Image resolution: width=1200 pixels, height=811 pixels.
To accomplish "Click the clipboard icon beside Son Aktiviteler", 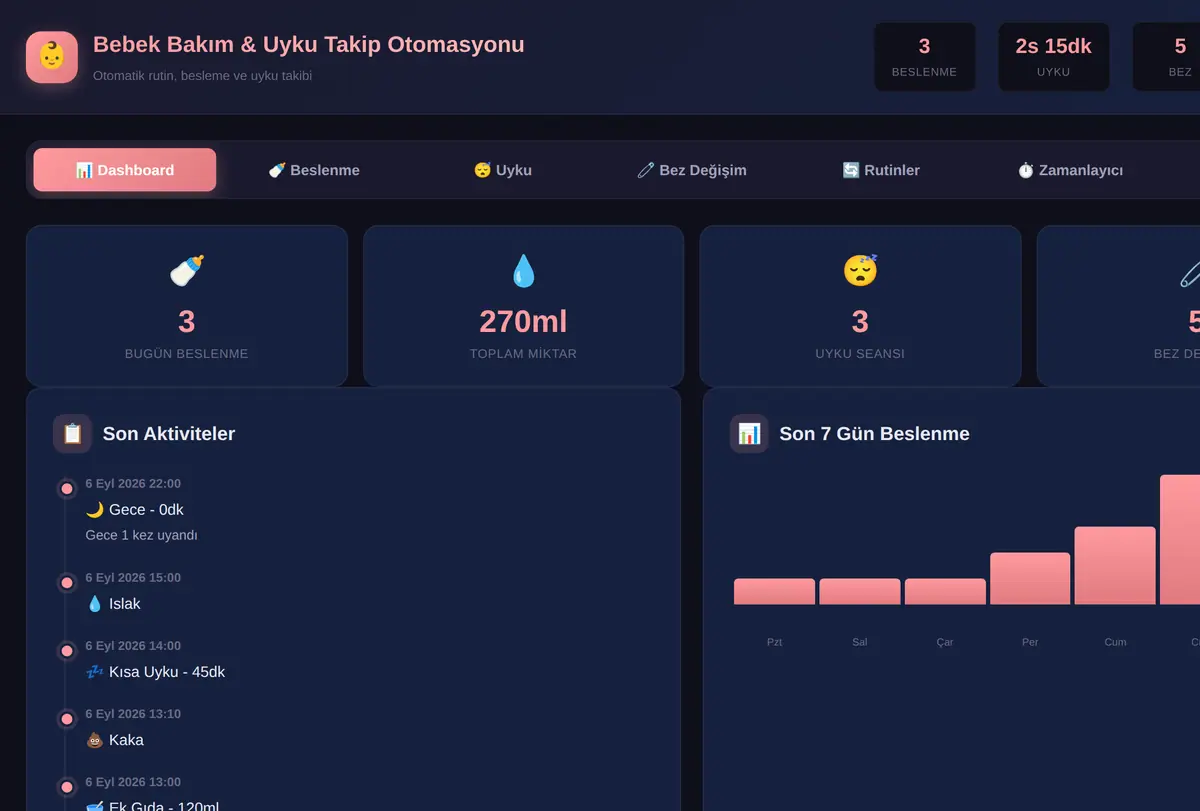I will (72, 434).
